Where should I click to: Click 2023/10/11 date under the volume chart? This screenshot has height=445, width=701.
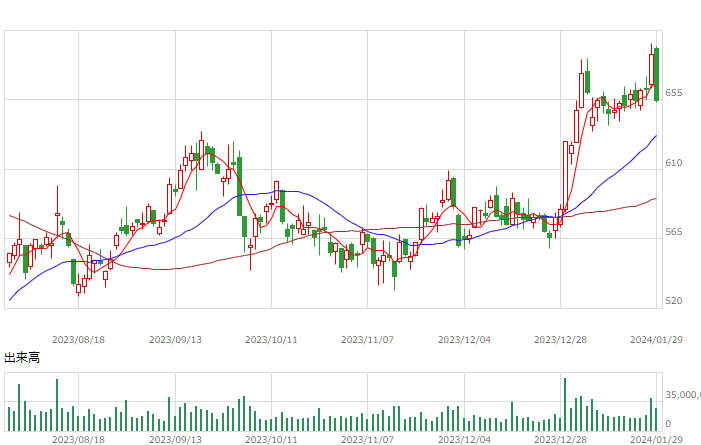click(271, 440)
